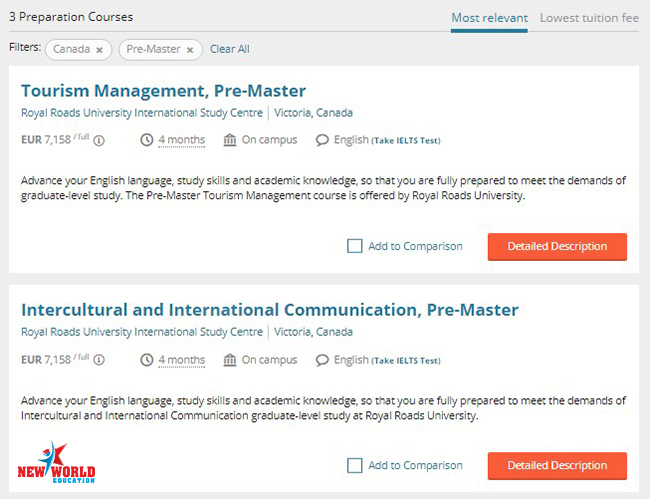Click the 3 Preparation Courses heading
Image resolution: width=650 pixels, height=499 pixels.
[x=71, y=17]
